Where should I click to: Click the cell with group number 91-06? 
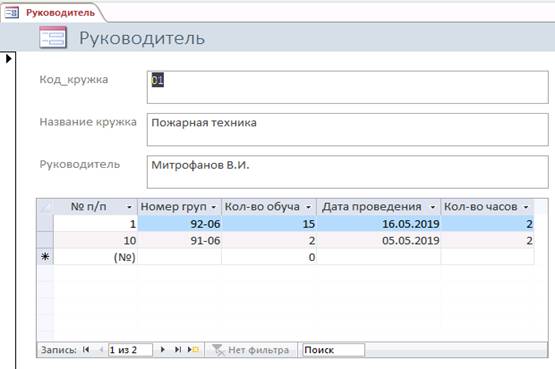click(x=179, y=241)
